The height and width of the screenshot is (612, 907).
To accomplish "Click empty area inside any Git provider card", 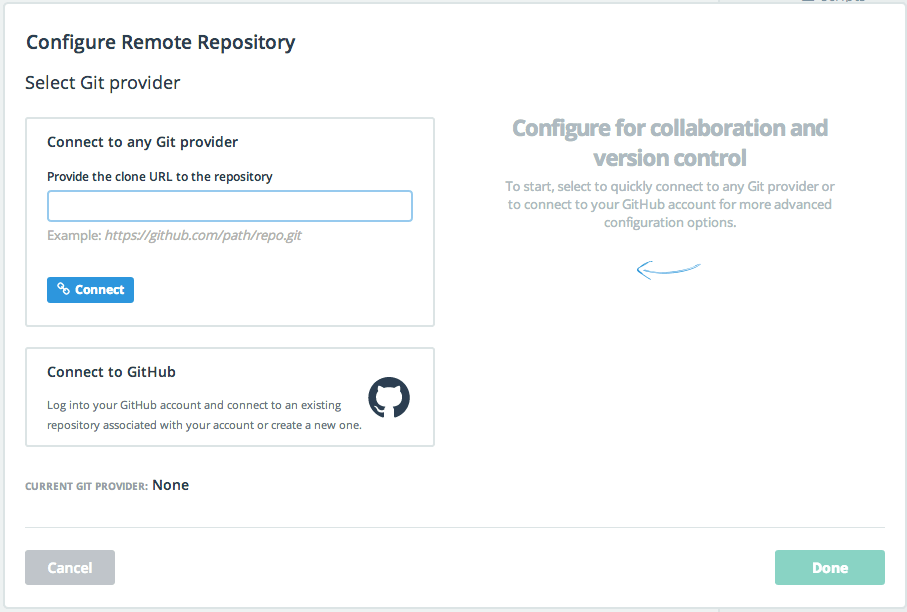I will 300,290.
